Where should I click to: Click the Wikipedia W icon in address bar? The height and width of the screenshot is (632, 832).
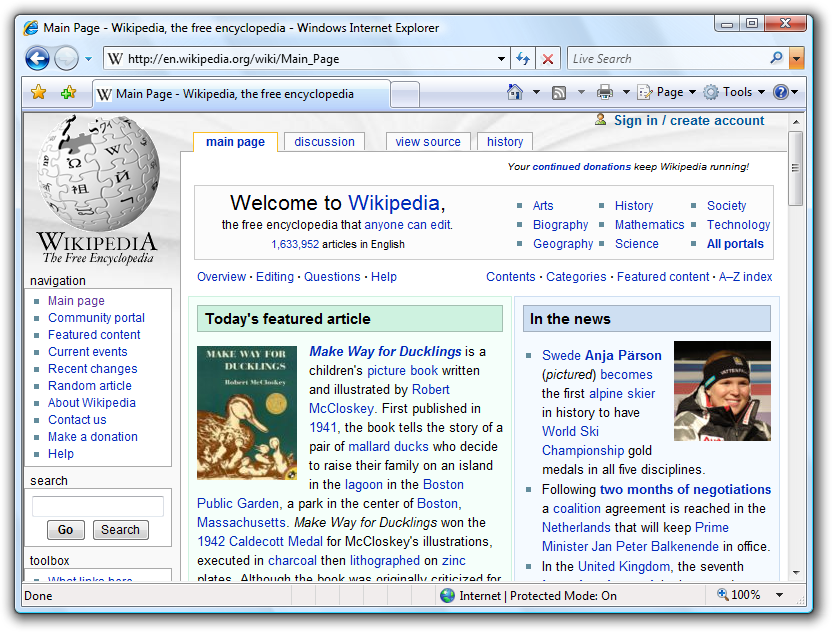coord(115,59)
